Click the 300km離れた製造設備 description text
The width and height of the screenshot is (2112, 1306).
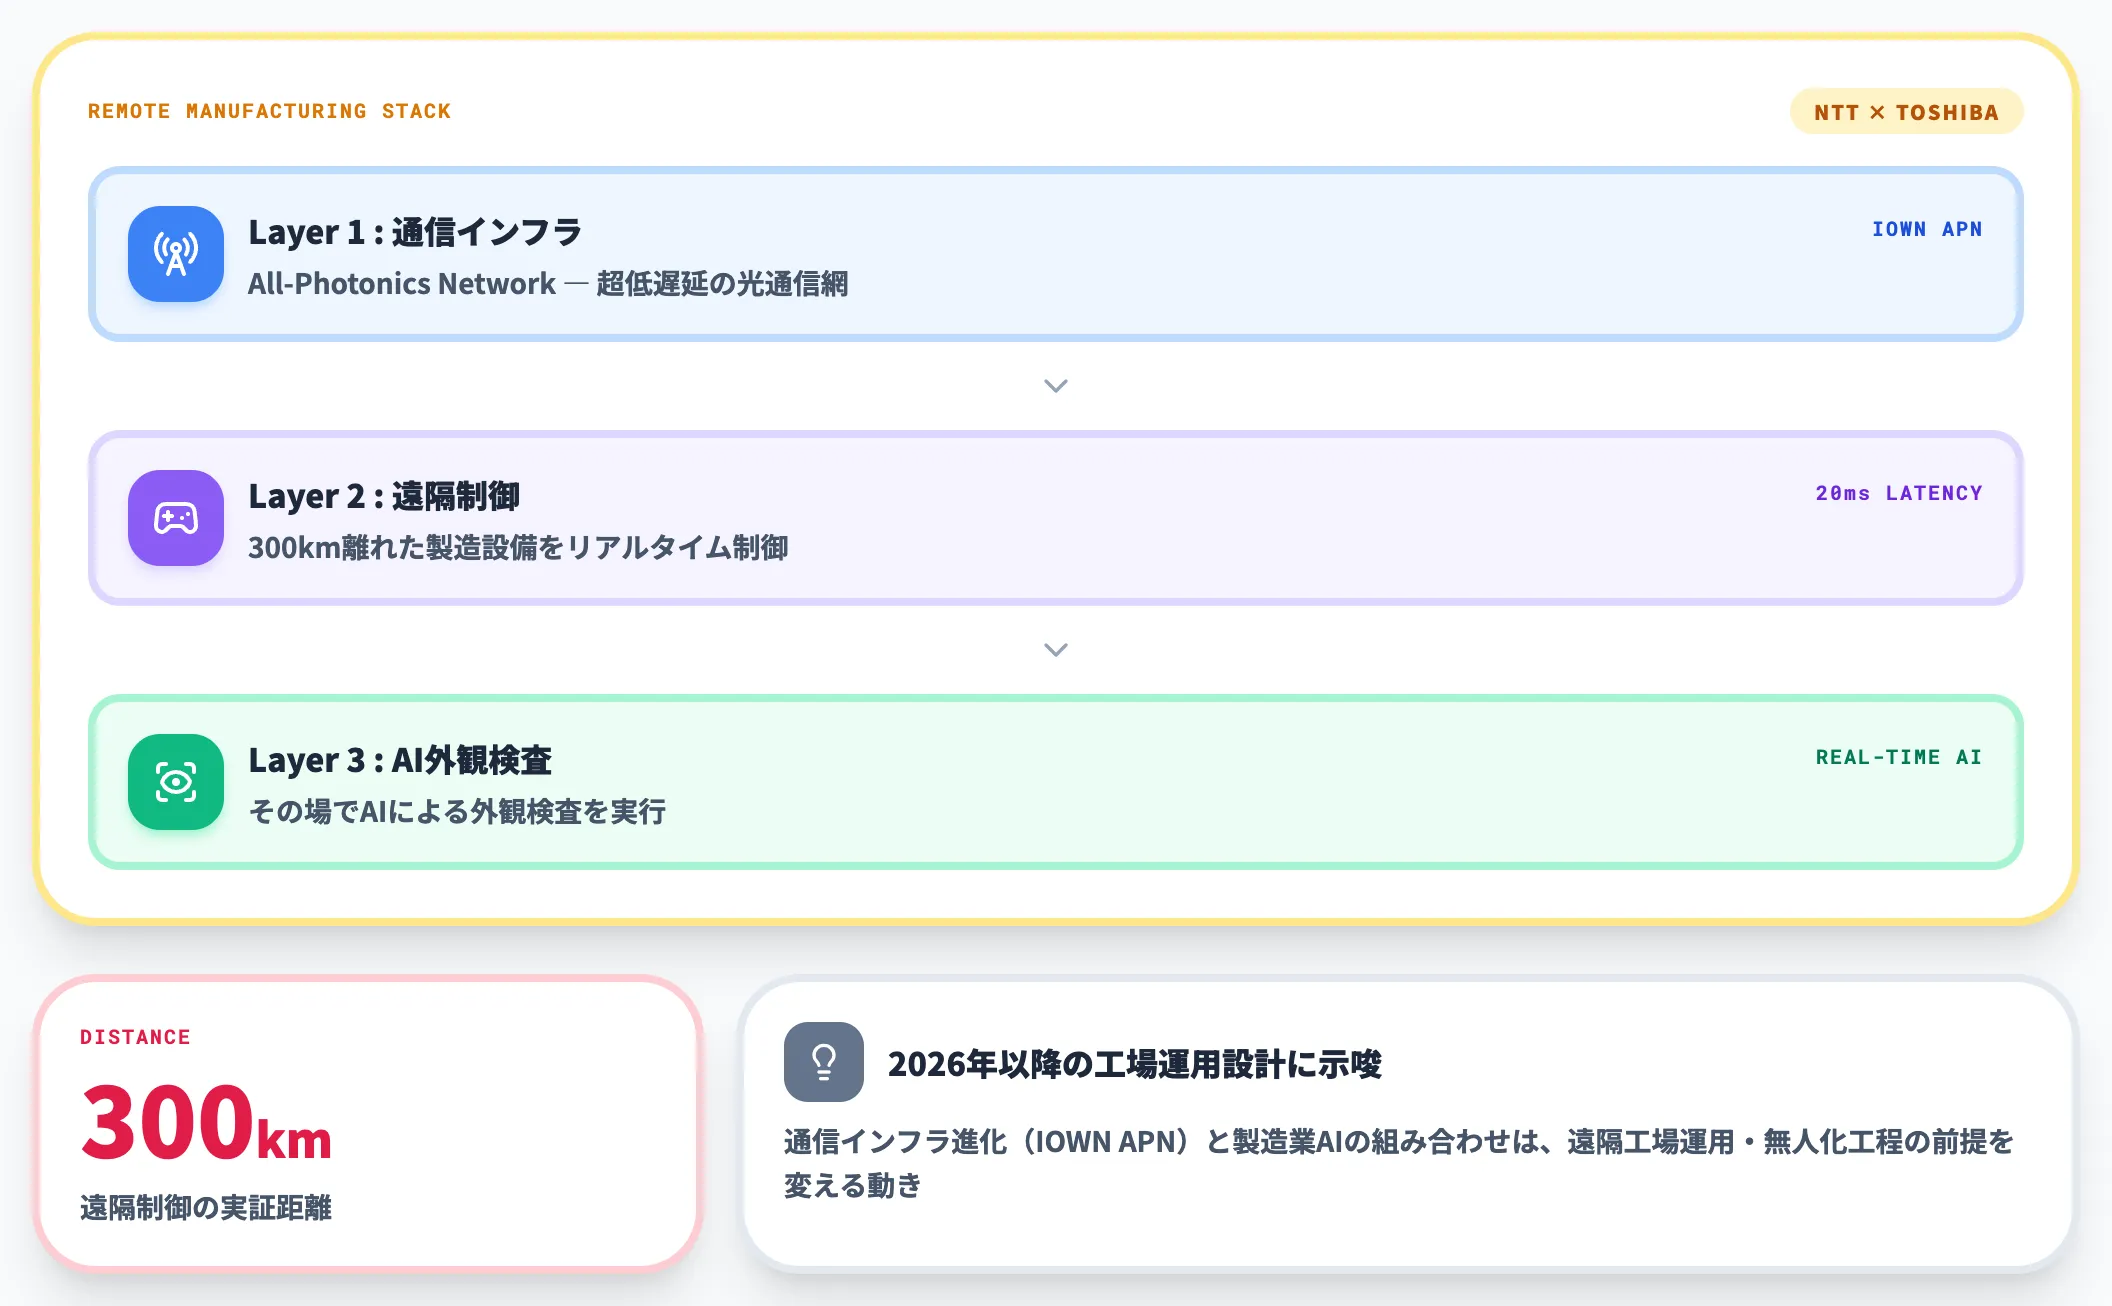(518, 548)
